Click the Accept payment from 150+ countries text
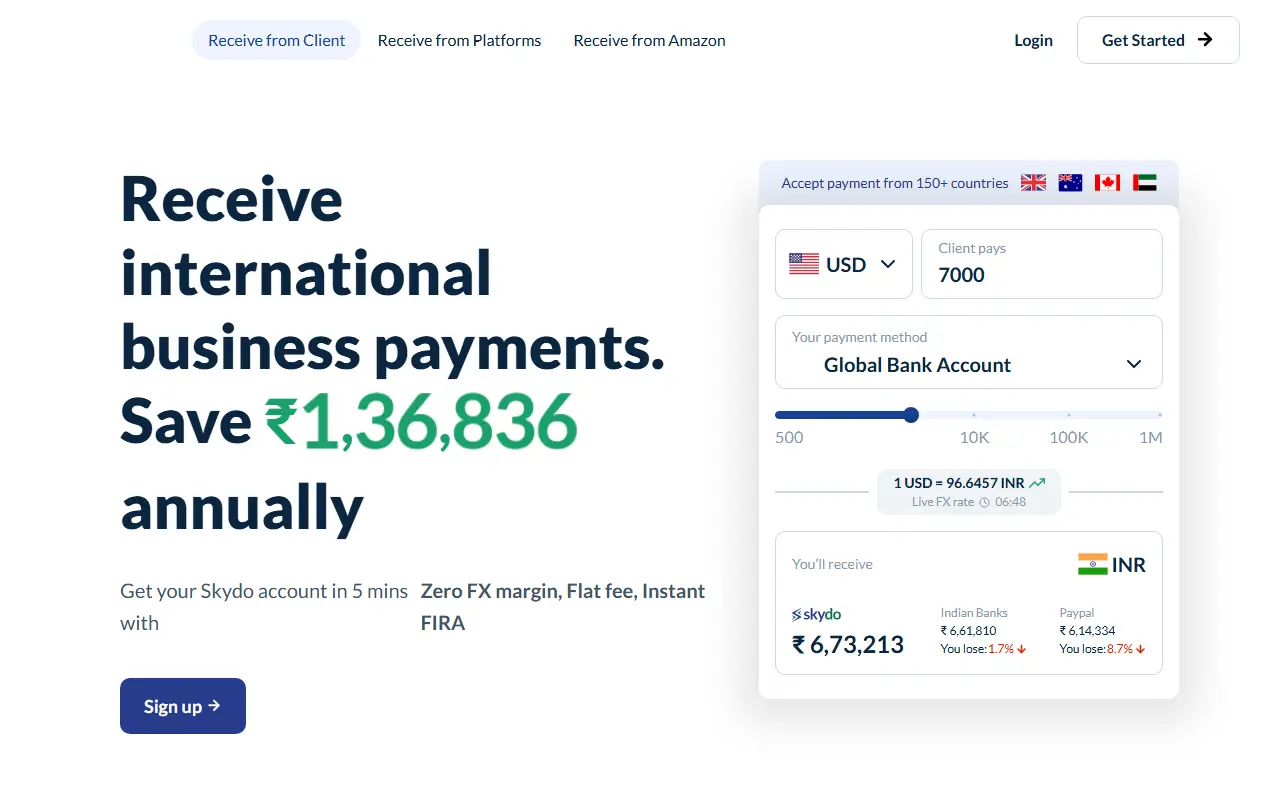The height and width of the screenshot is (800, 1280). pyautogui.click(x=895, y=183)
